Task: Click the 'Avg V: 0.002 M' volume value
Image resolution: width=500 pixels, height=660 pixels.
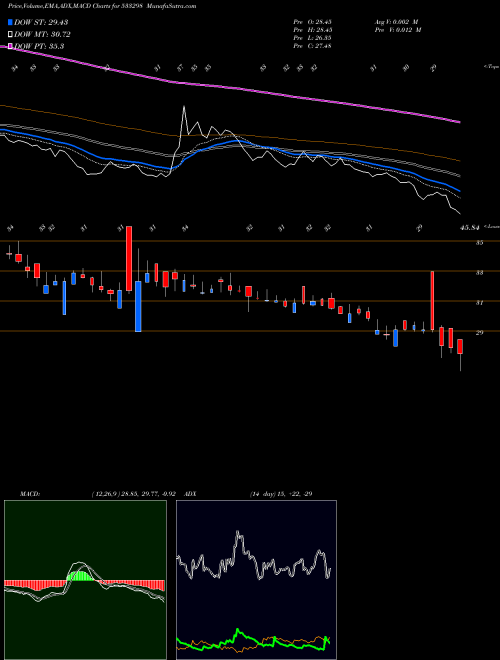Action: pyautogui.click(x=396, y=22)
